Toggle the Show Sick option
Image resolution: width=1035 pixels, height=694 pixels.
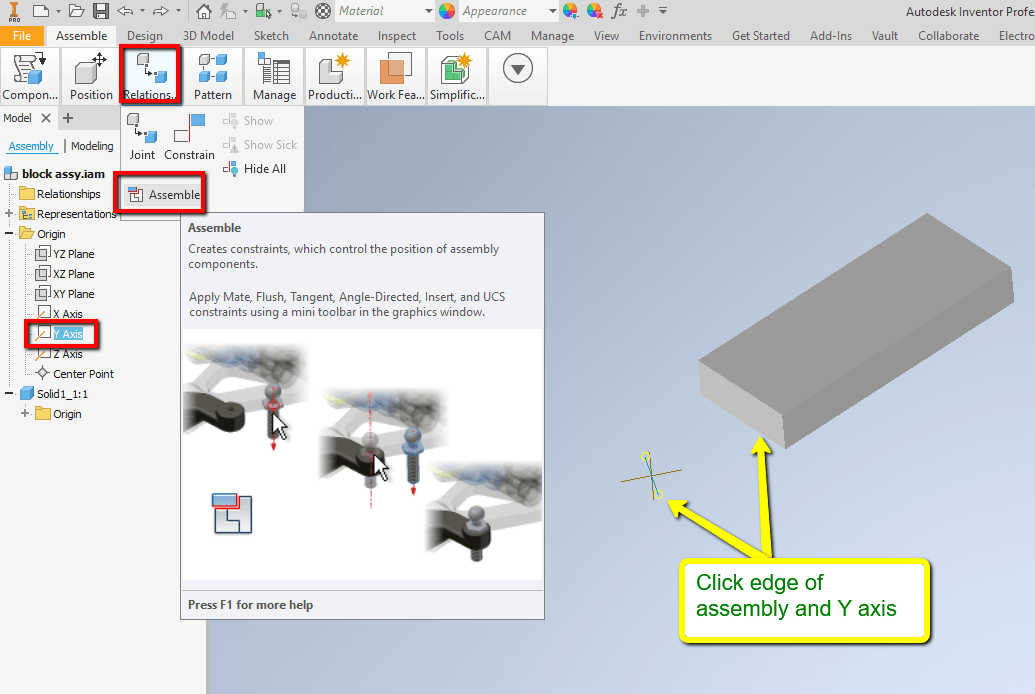259,144
